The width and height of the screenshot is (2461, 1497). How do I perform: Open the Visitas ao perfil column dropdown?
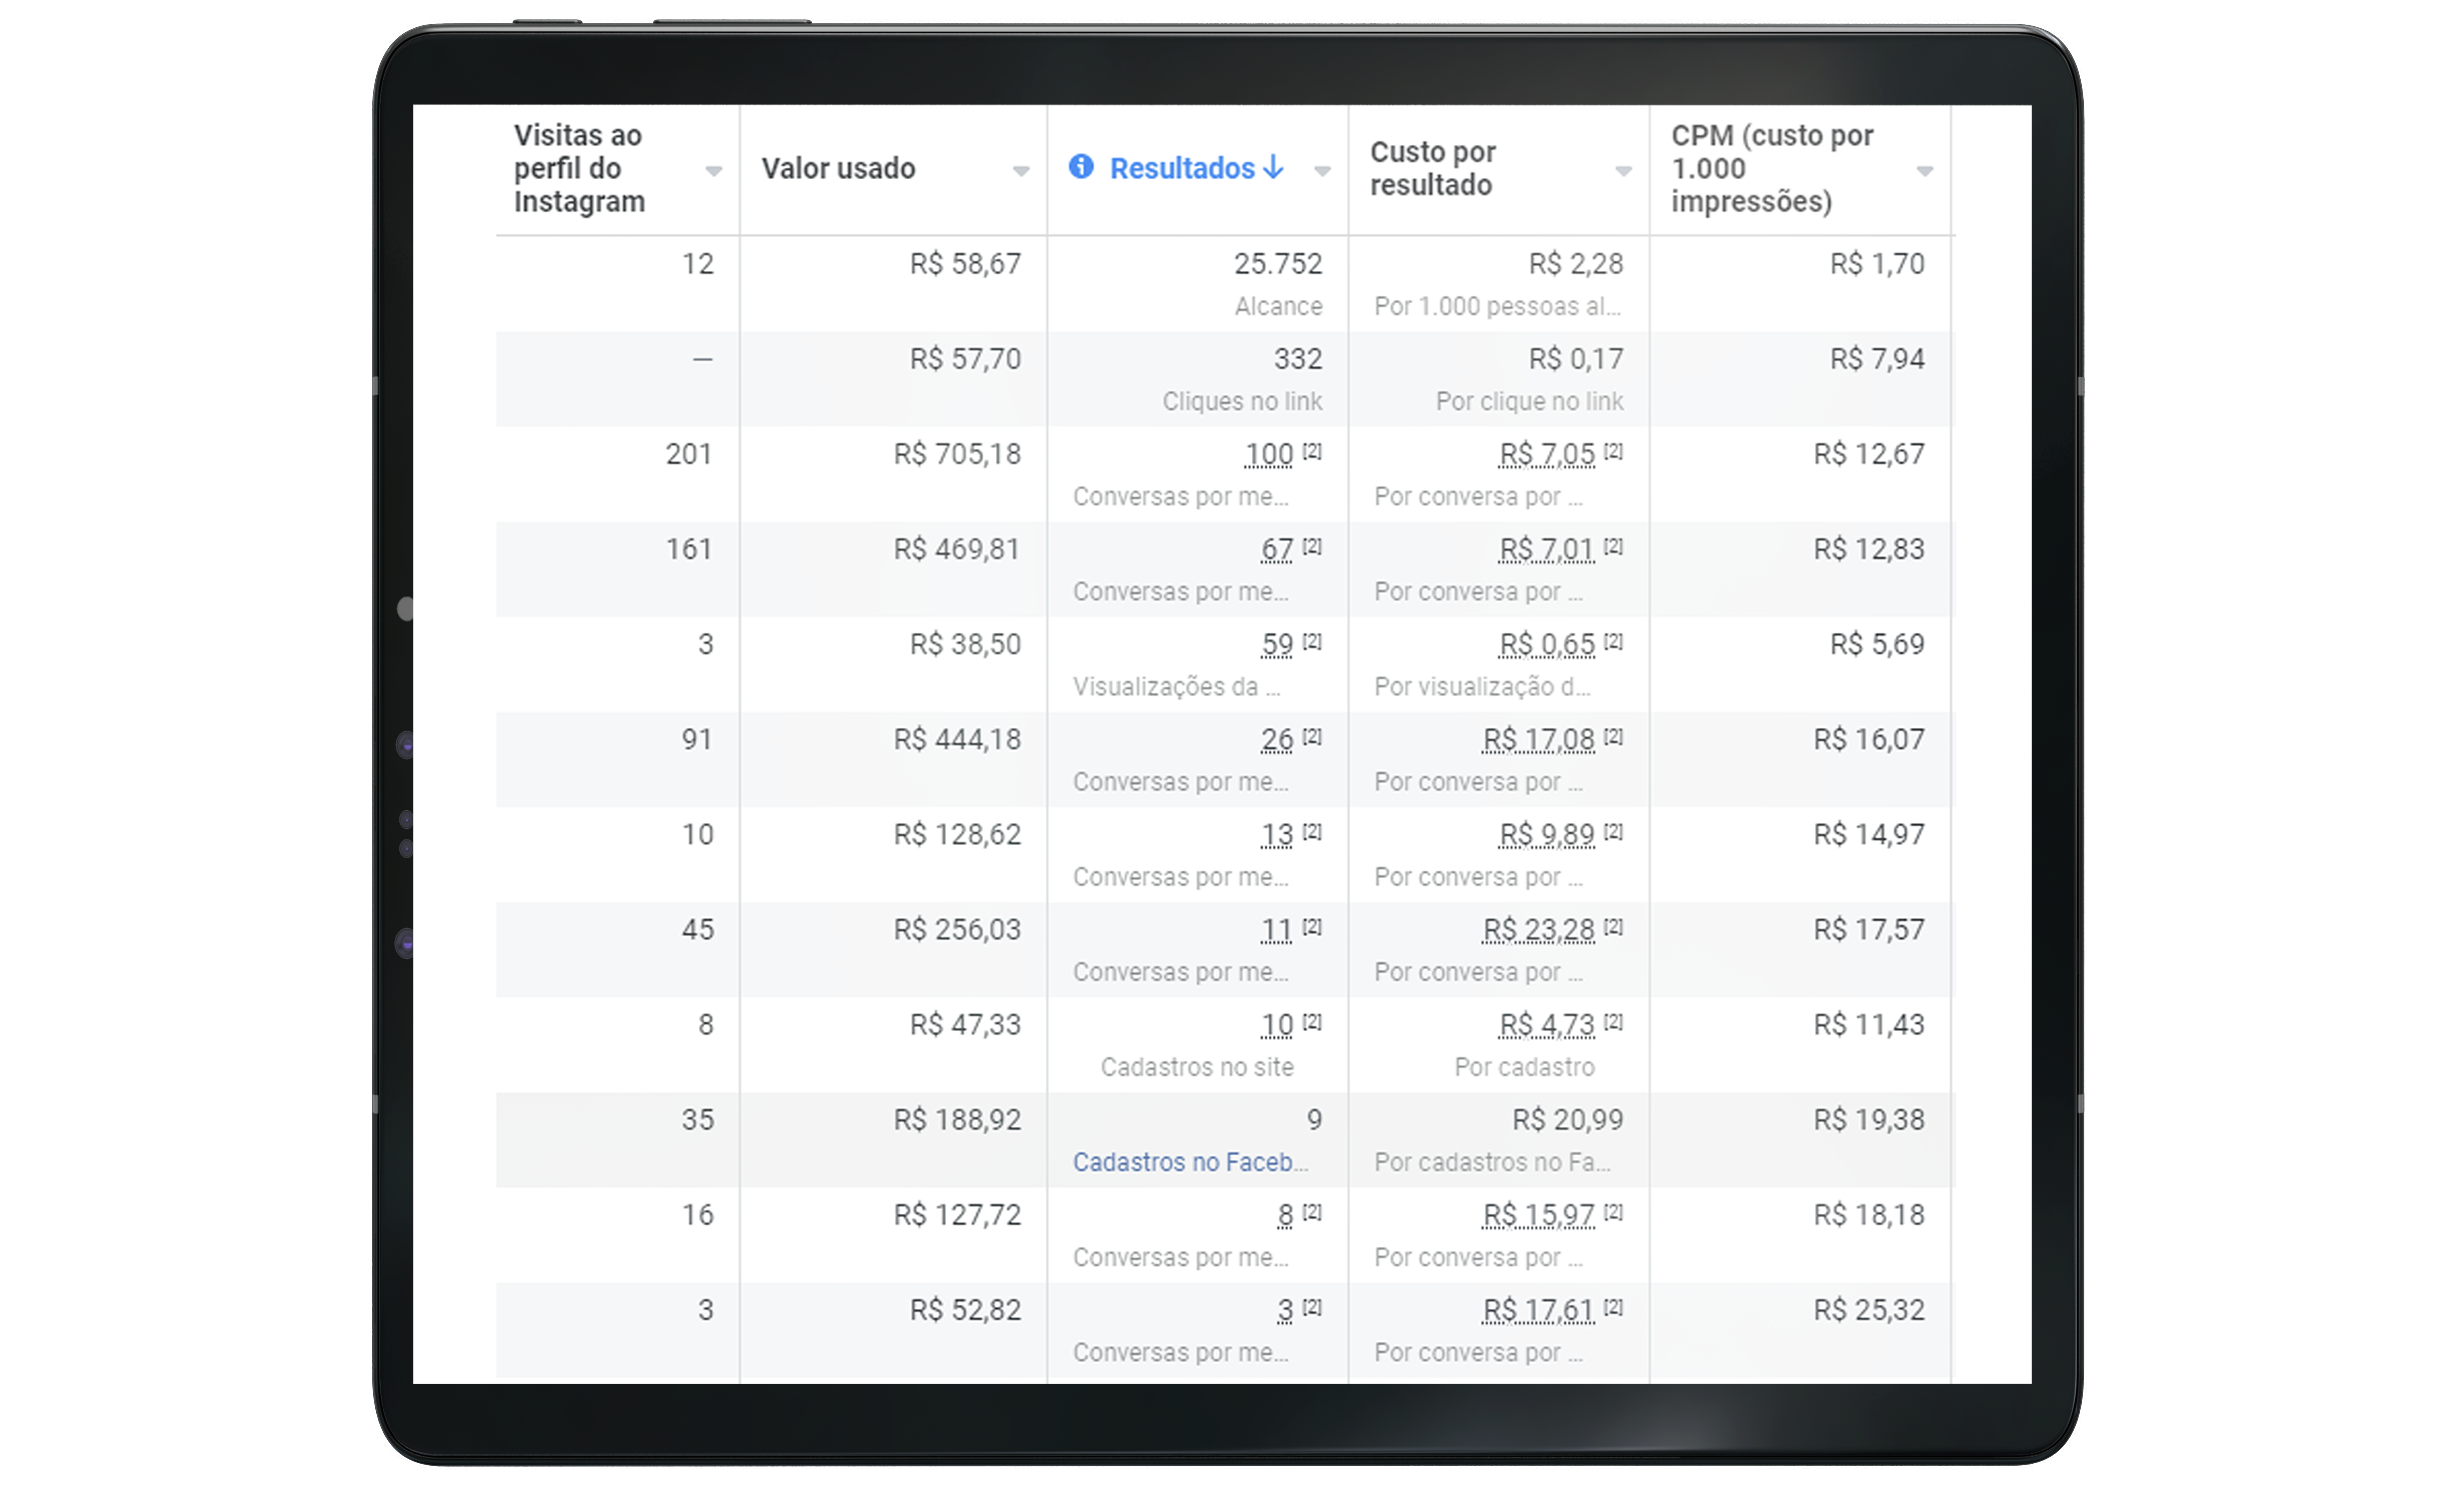click(x=713, y=171)
